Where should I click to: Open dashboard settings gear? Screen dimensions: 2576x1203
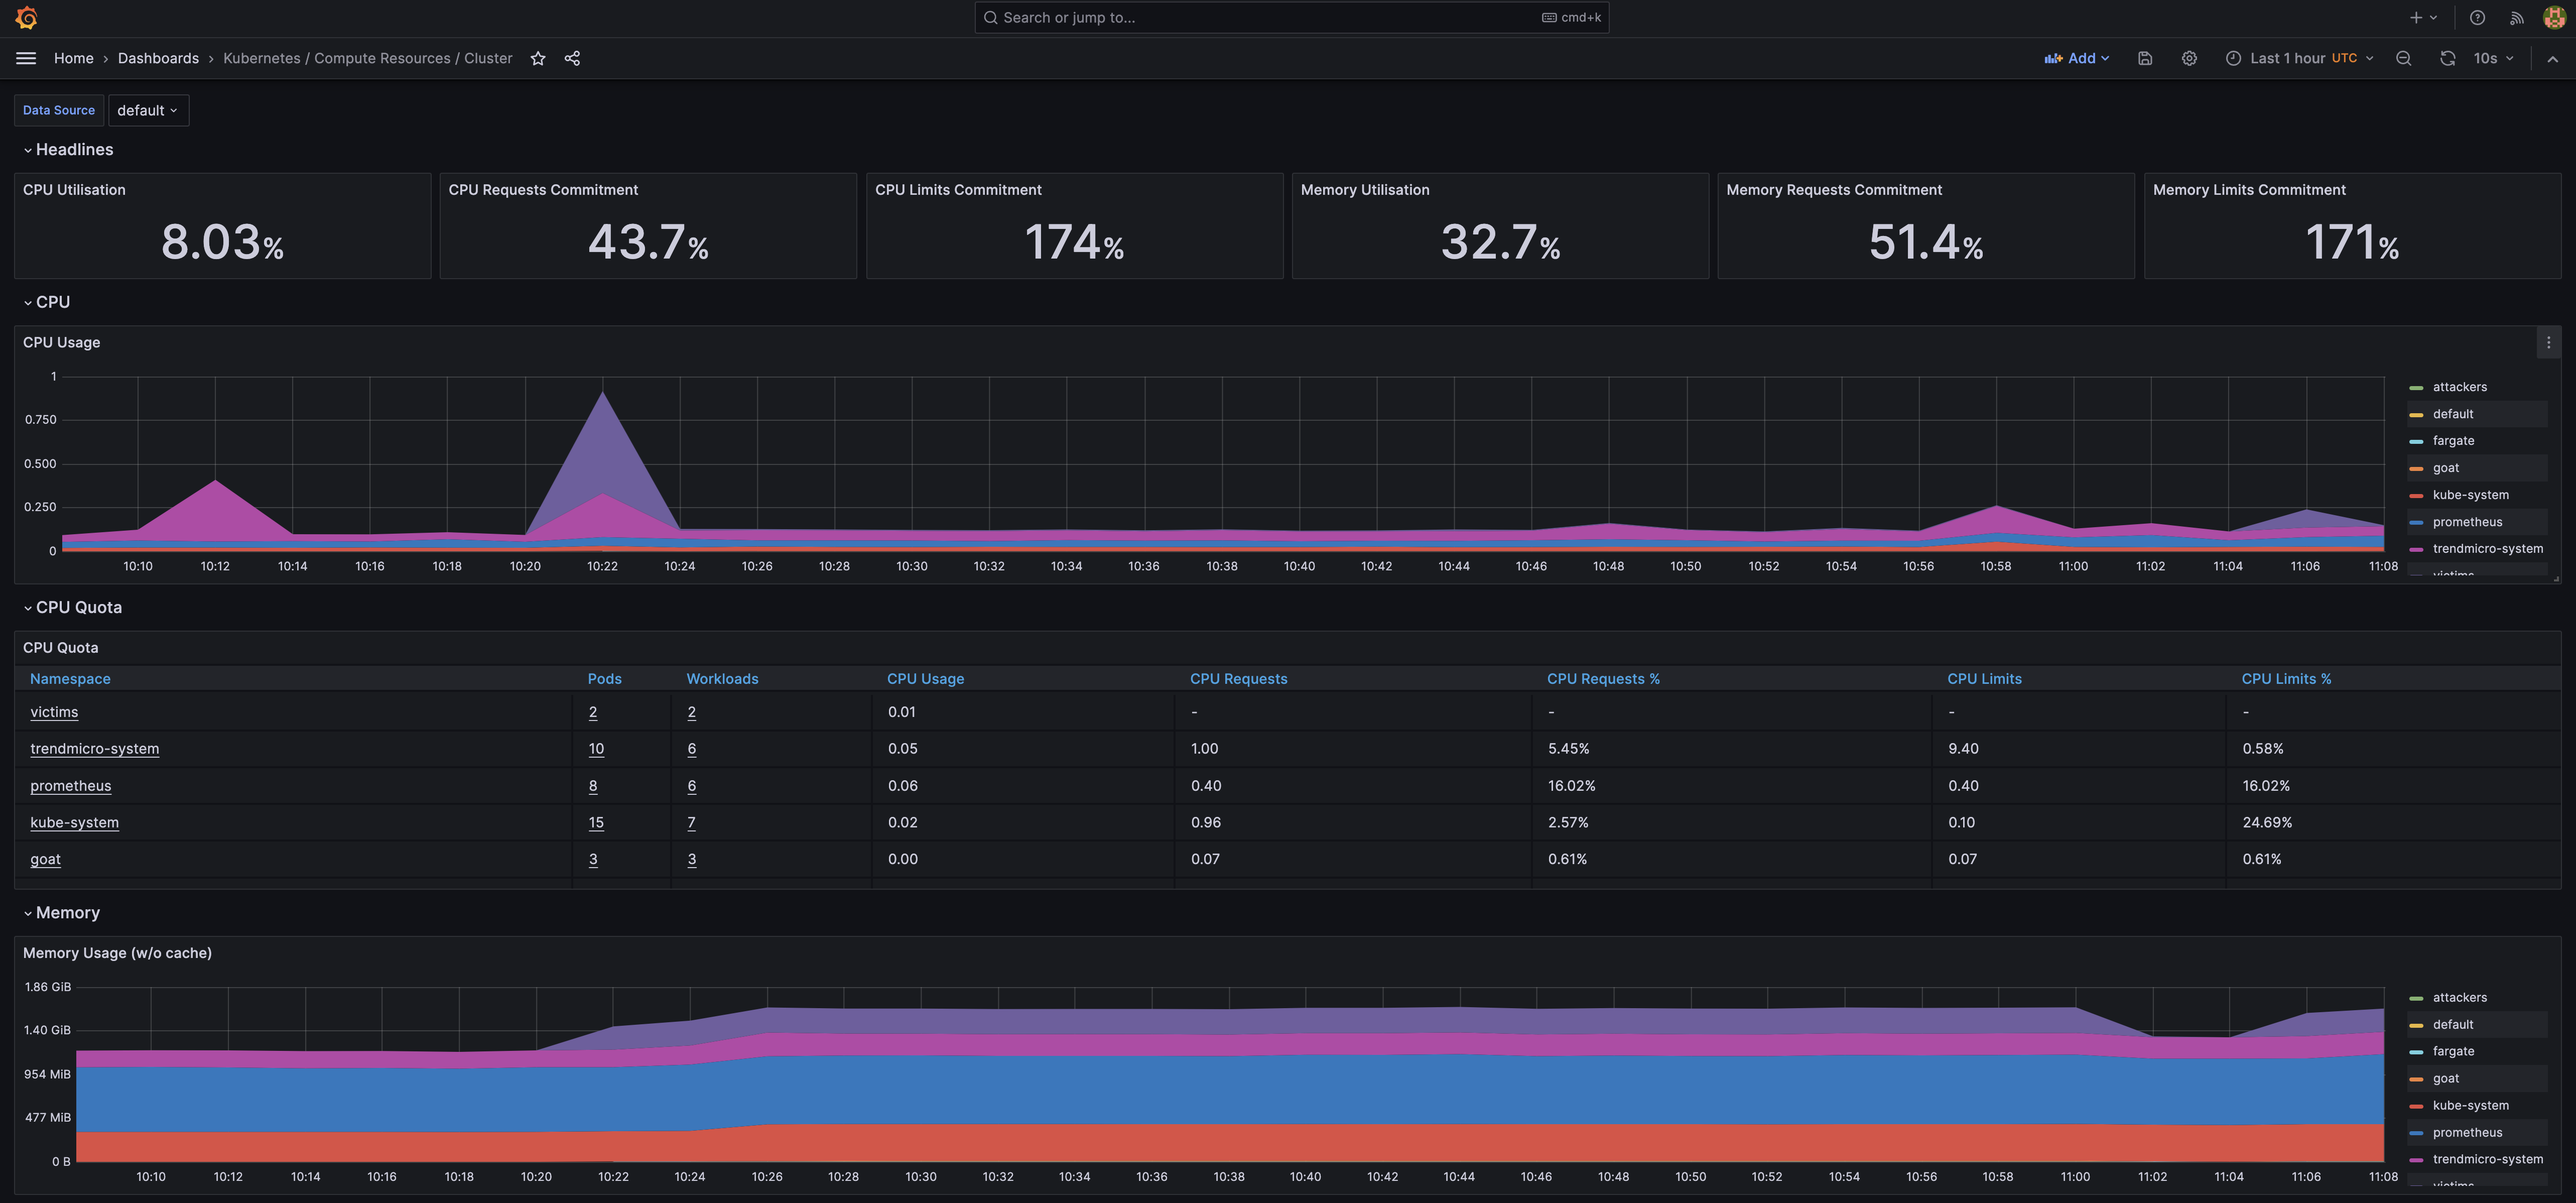(2189, 58)
